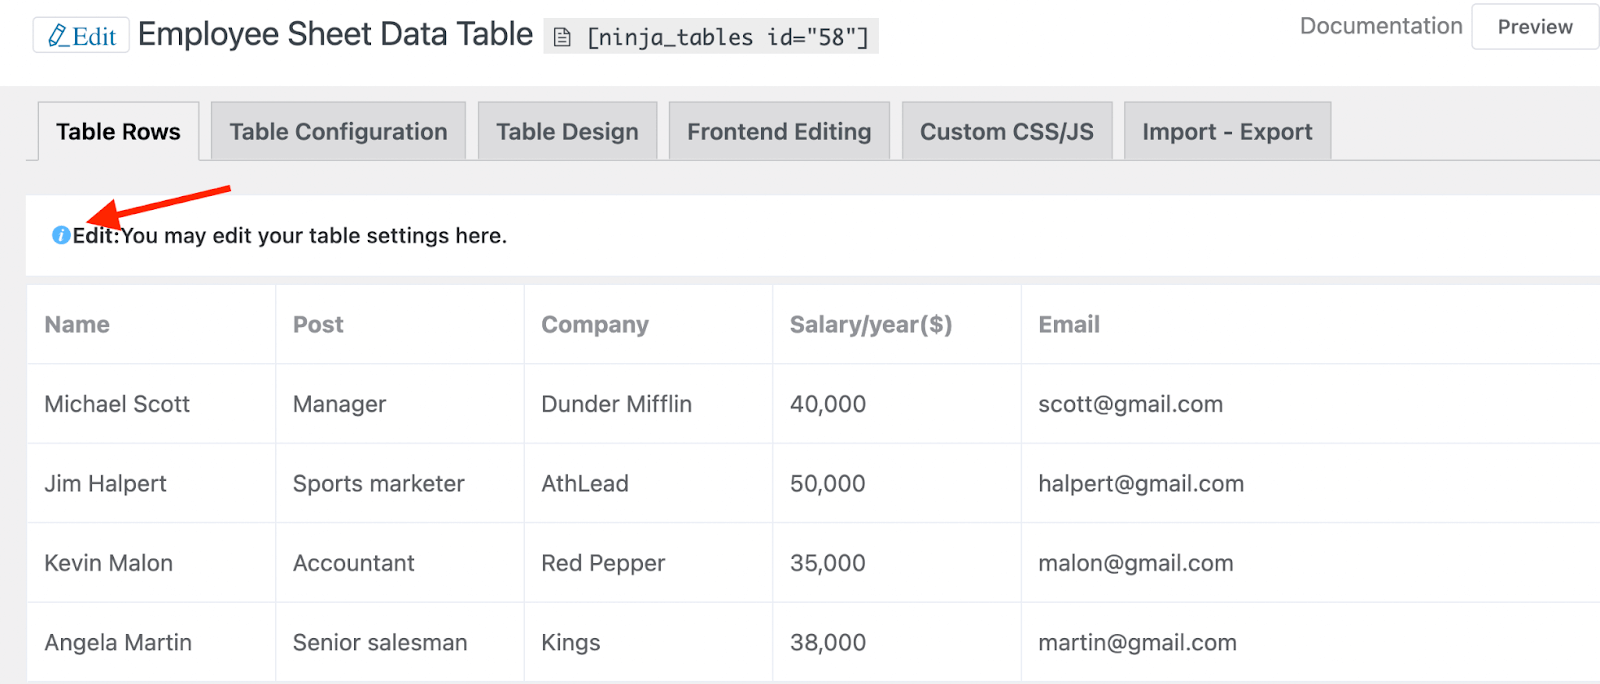
Task: Open the Custom CSS/JS tab
Action: [1007, 131]
